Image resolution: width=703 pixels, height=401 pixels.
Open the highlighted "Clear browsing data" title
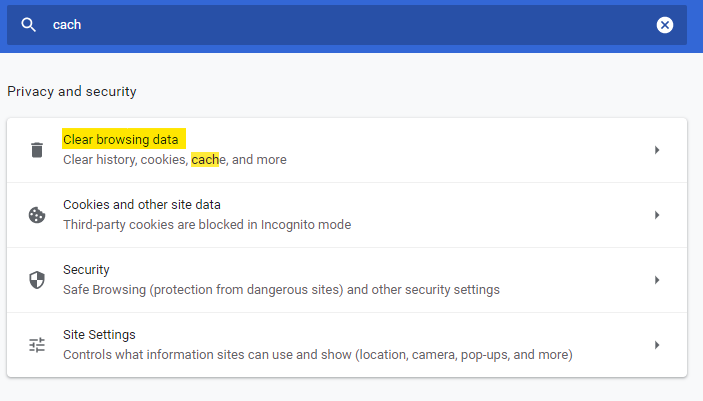120,140
